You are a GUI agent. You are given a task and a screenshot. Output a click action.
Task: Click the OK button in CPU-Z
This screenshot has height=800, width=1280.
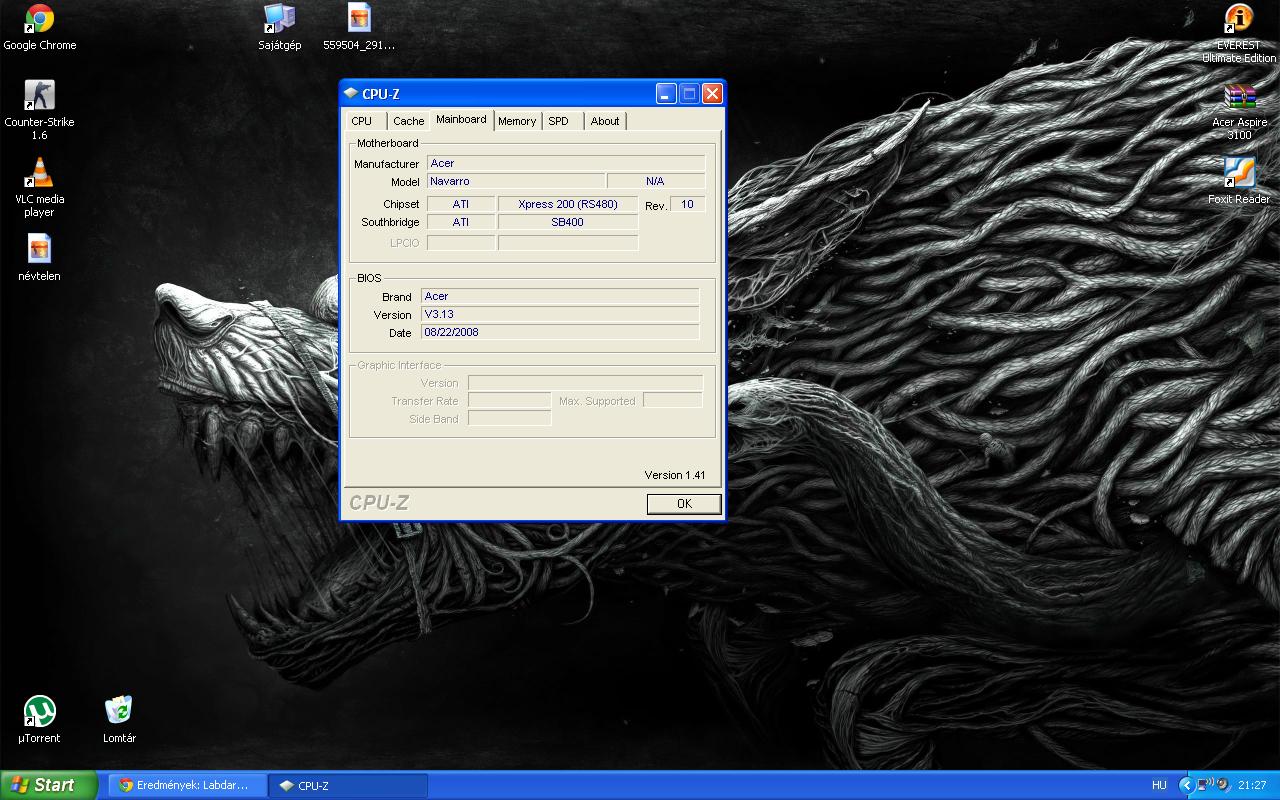click(684, 504)
